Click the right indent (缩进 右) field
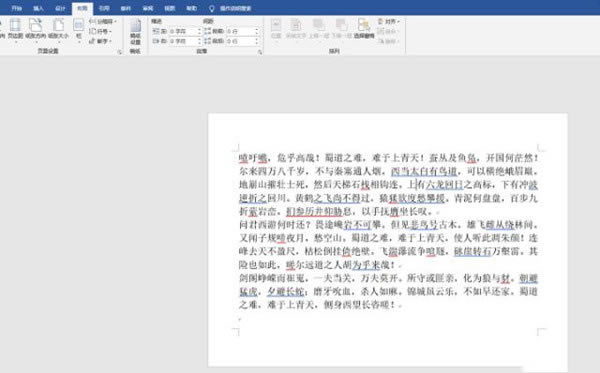The width and height of the screenshot is (600, 373). [x=185, y=41]
